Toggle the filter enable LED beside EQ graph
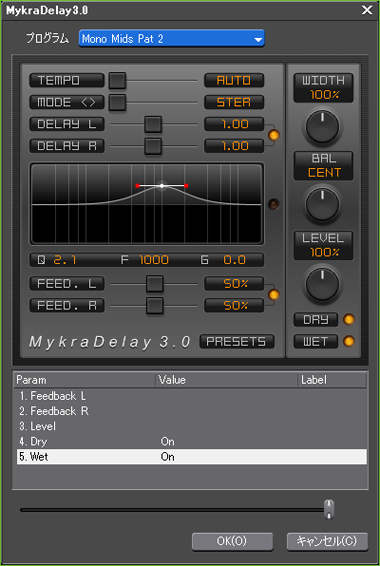 click(274, 204)
